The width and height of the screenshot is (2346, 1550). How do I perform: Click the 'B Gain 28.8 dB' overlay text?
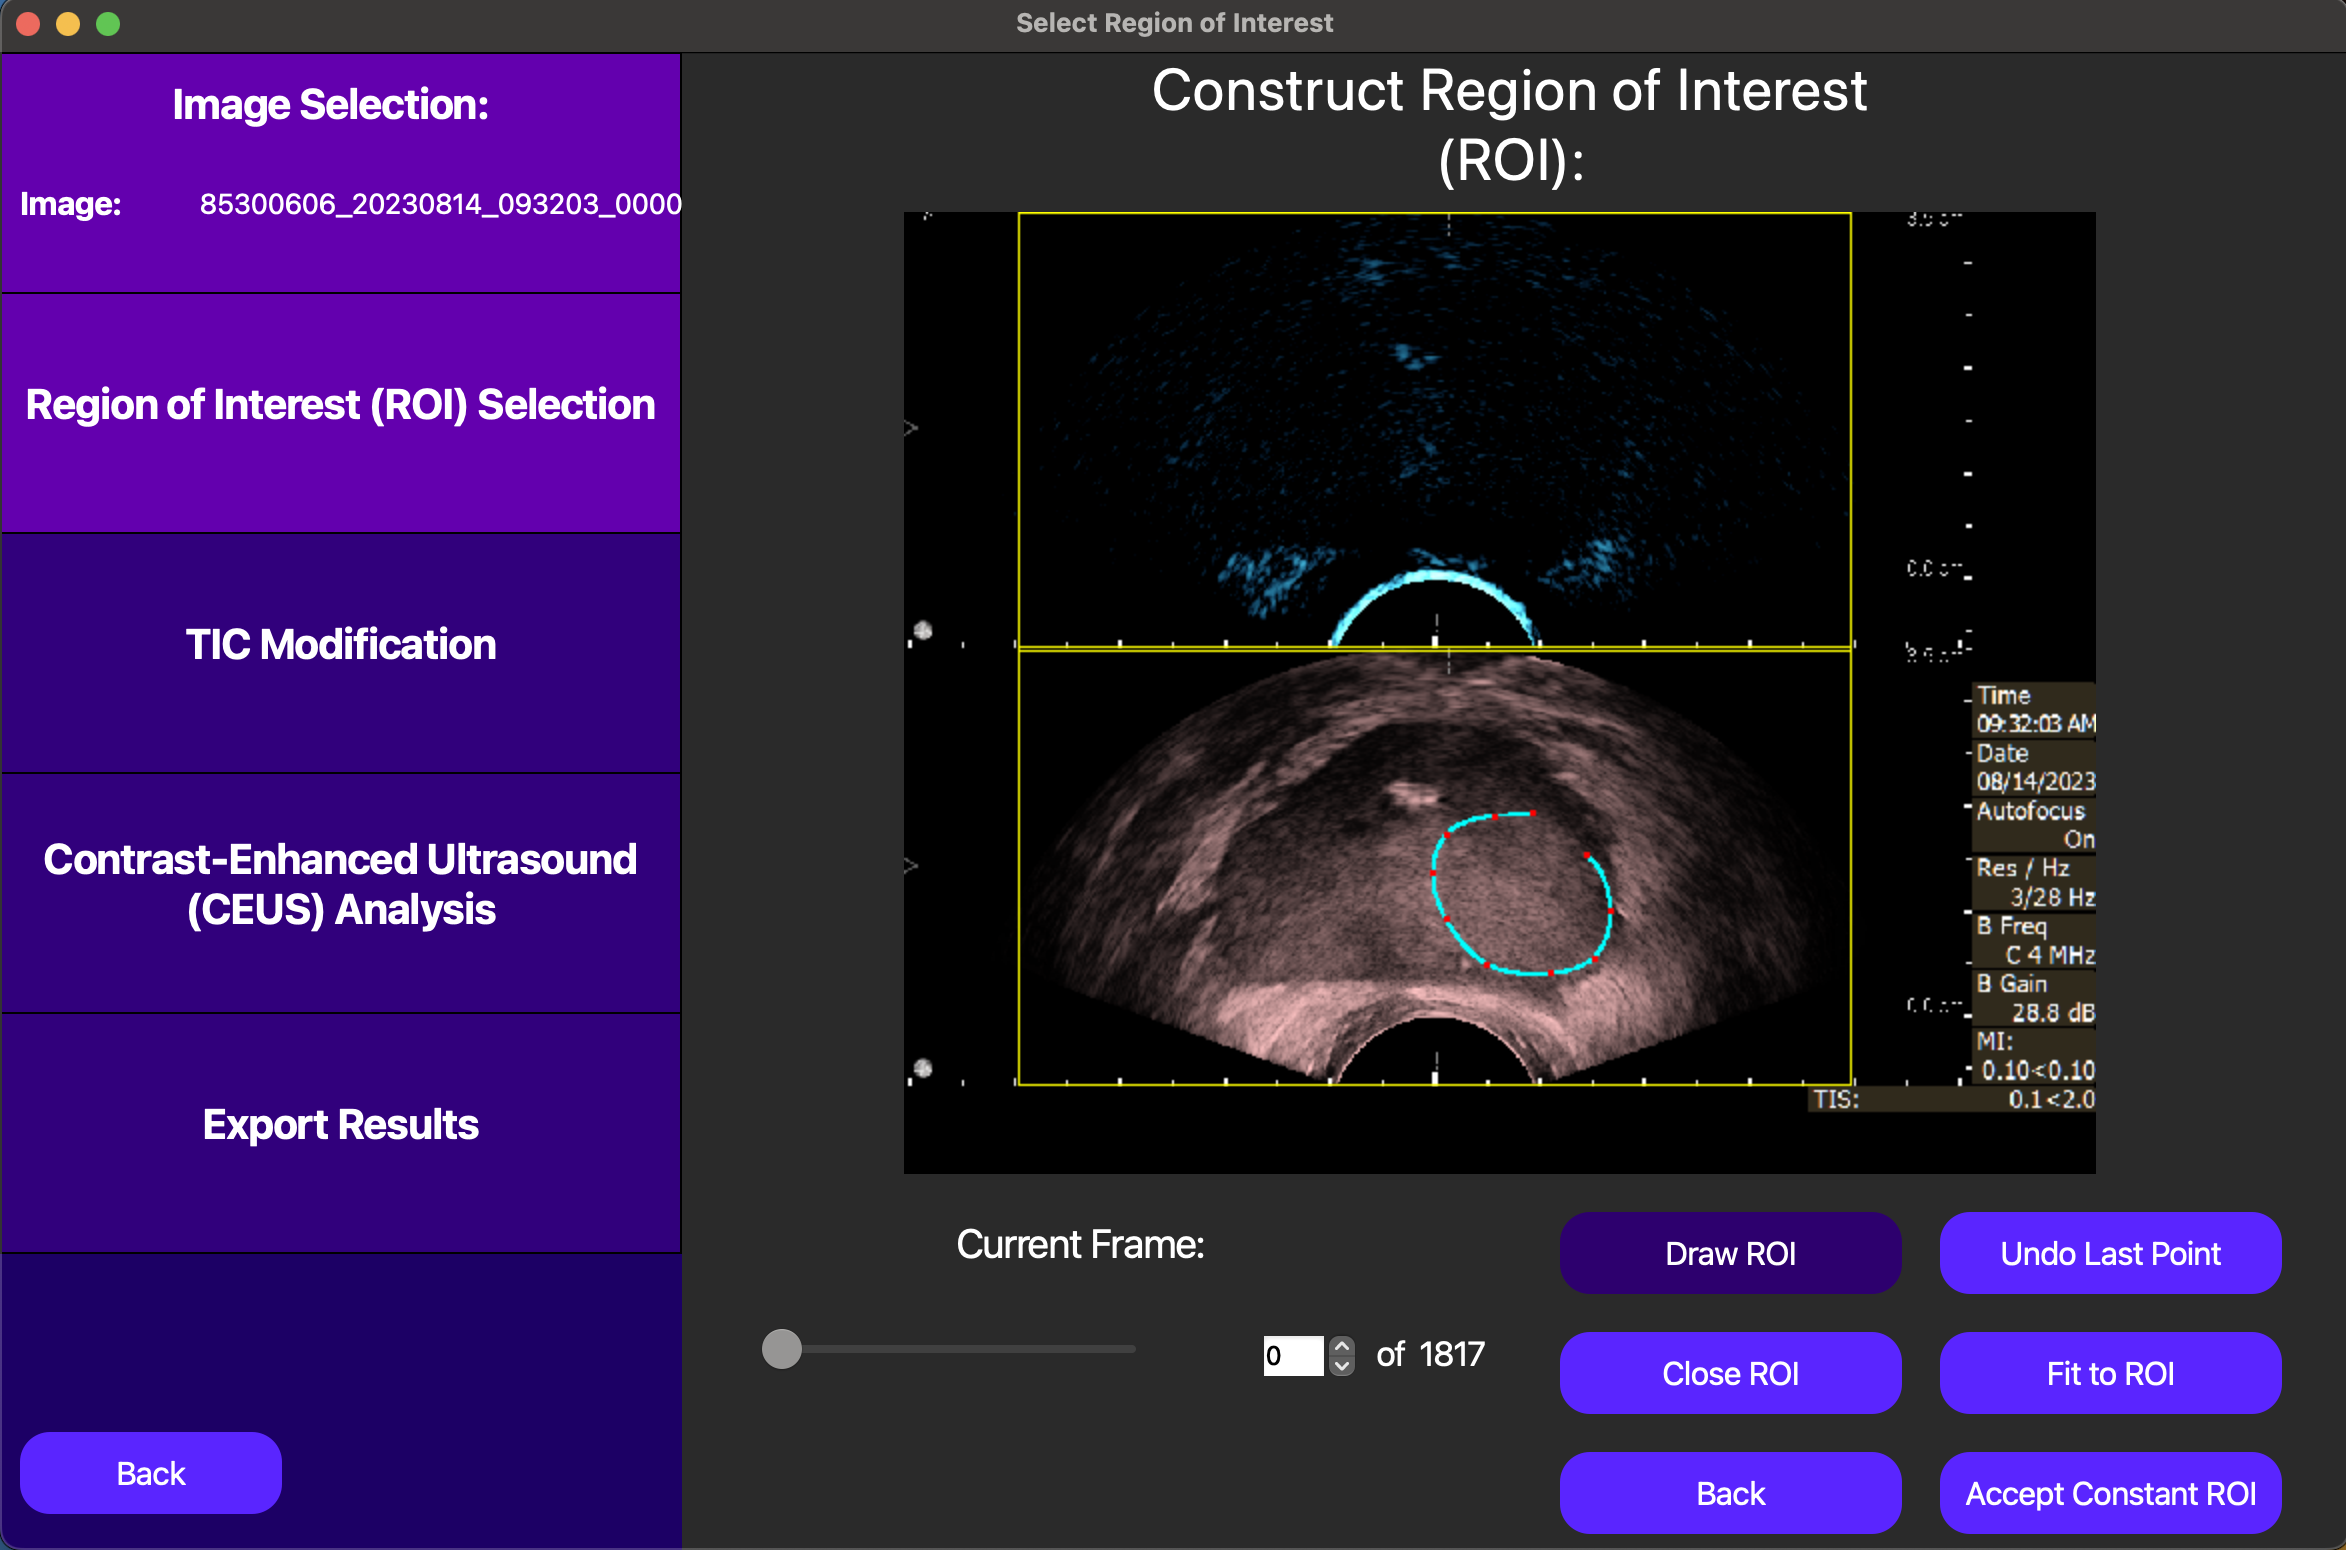[2035, 998]
